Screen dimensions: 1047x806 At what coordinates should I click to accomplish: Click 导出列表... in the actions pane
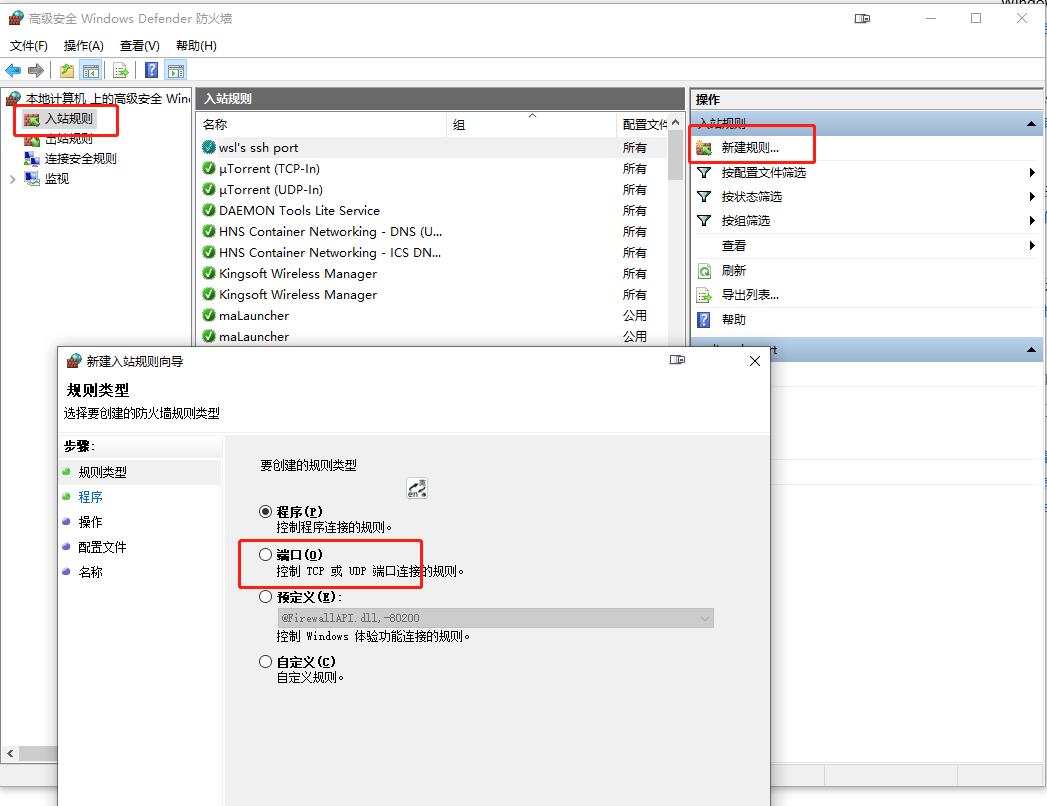point(750,295)
